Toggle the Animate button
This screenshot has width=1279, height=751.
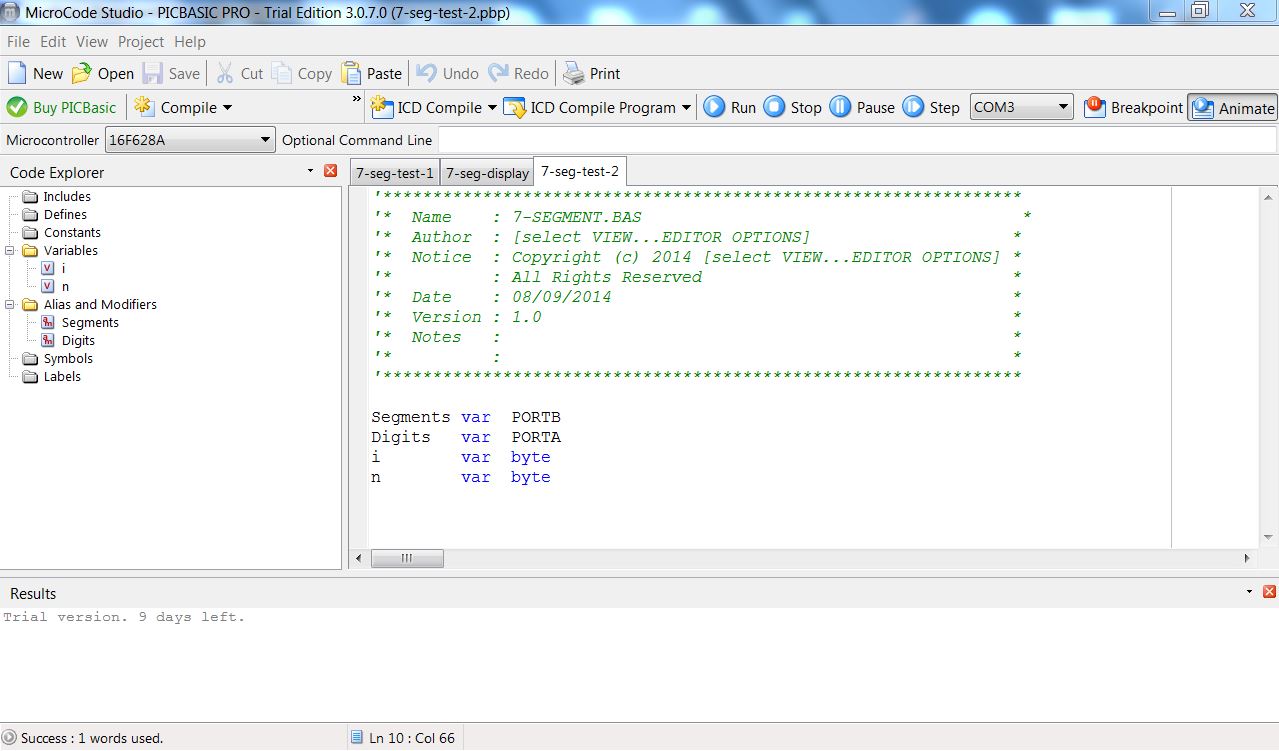tap(1232, 108)
